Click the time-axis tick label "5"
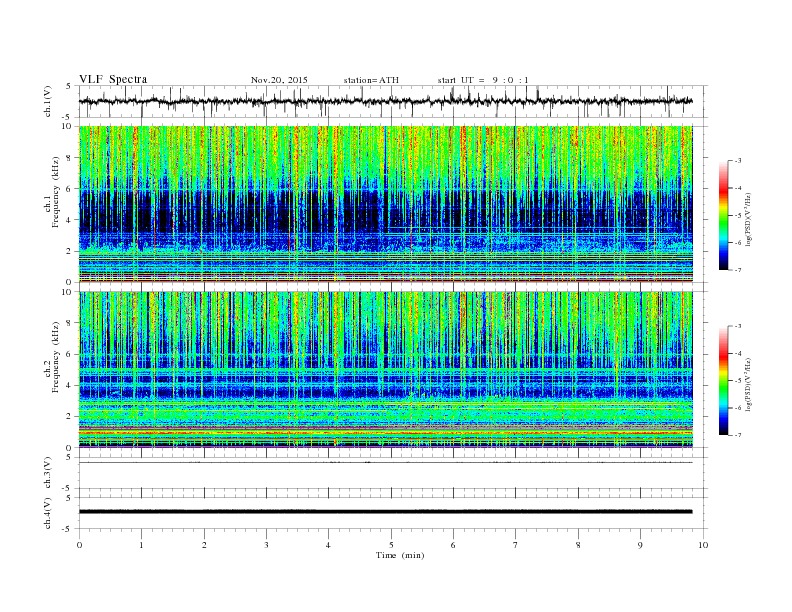The image size is (792, 612). [391, 545]
